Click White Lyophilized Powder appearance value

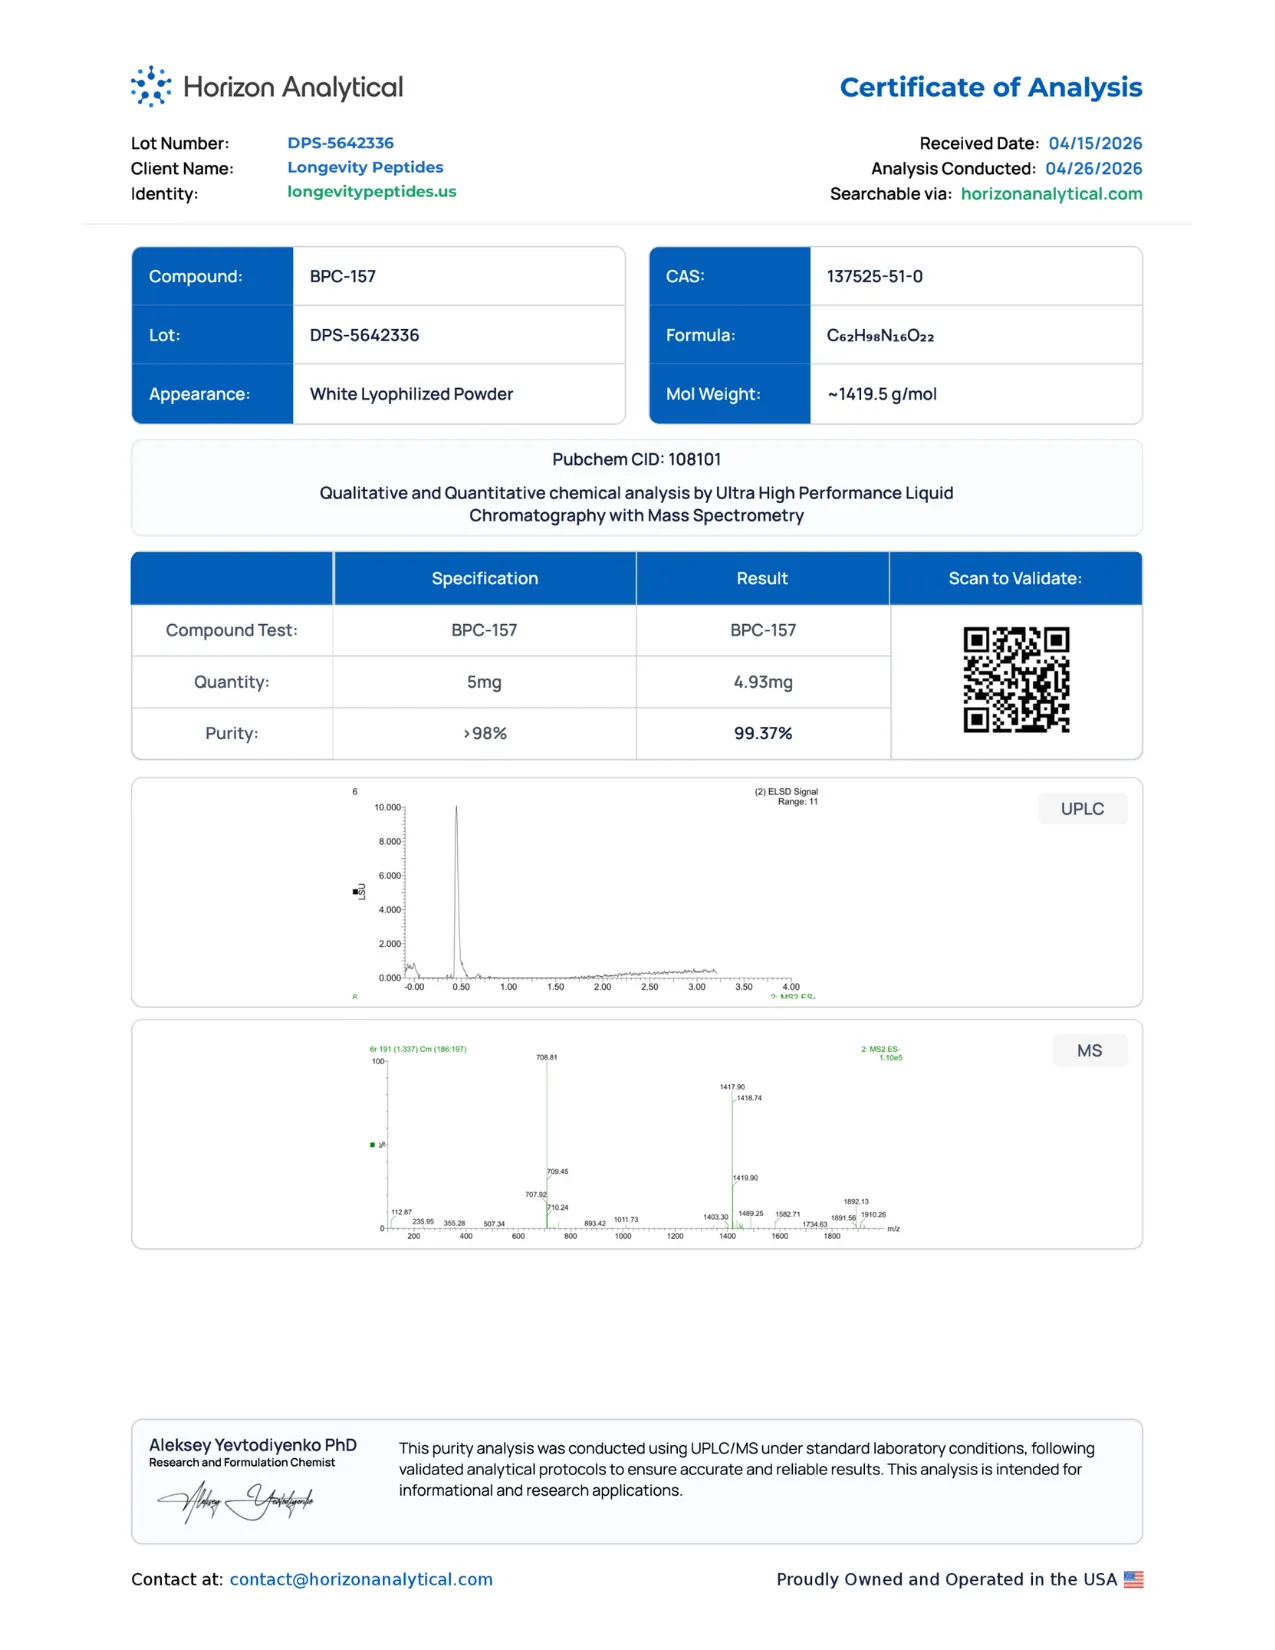pyautogui.click(x=411, y=394)
